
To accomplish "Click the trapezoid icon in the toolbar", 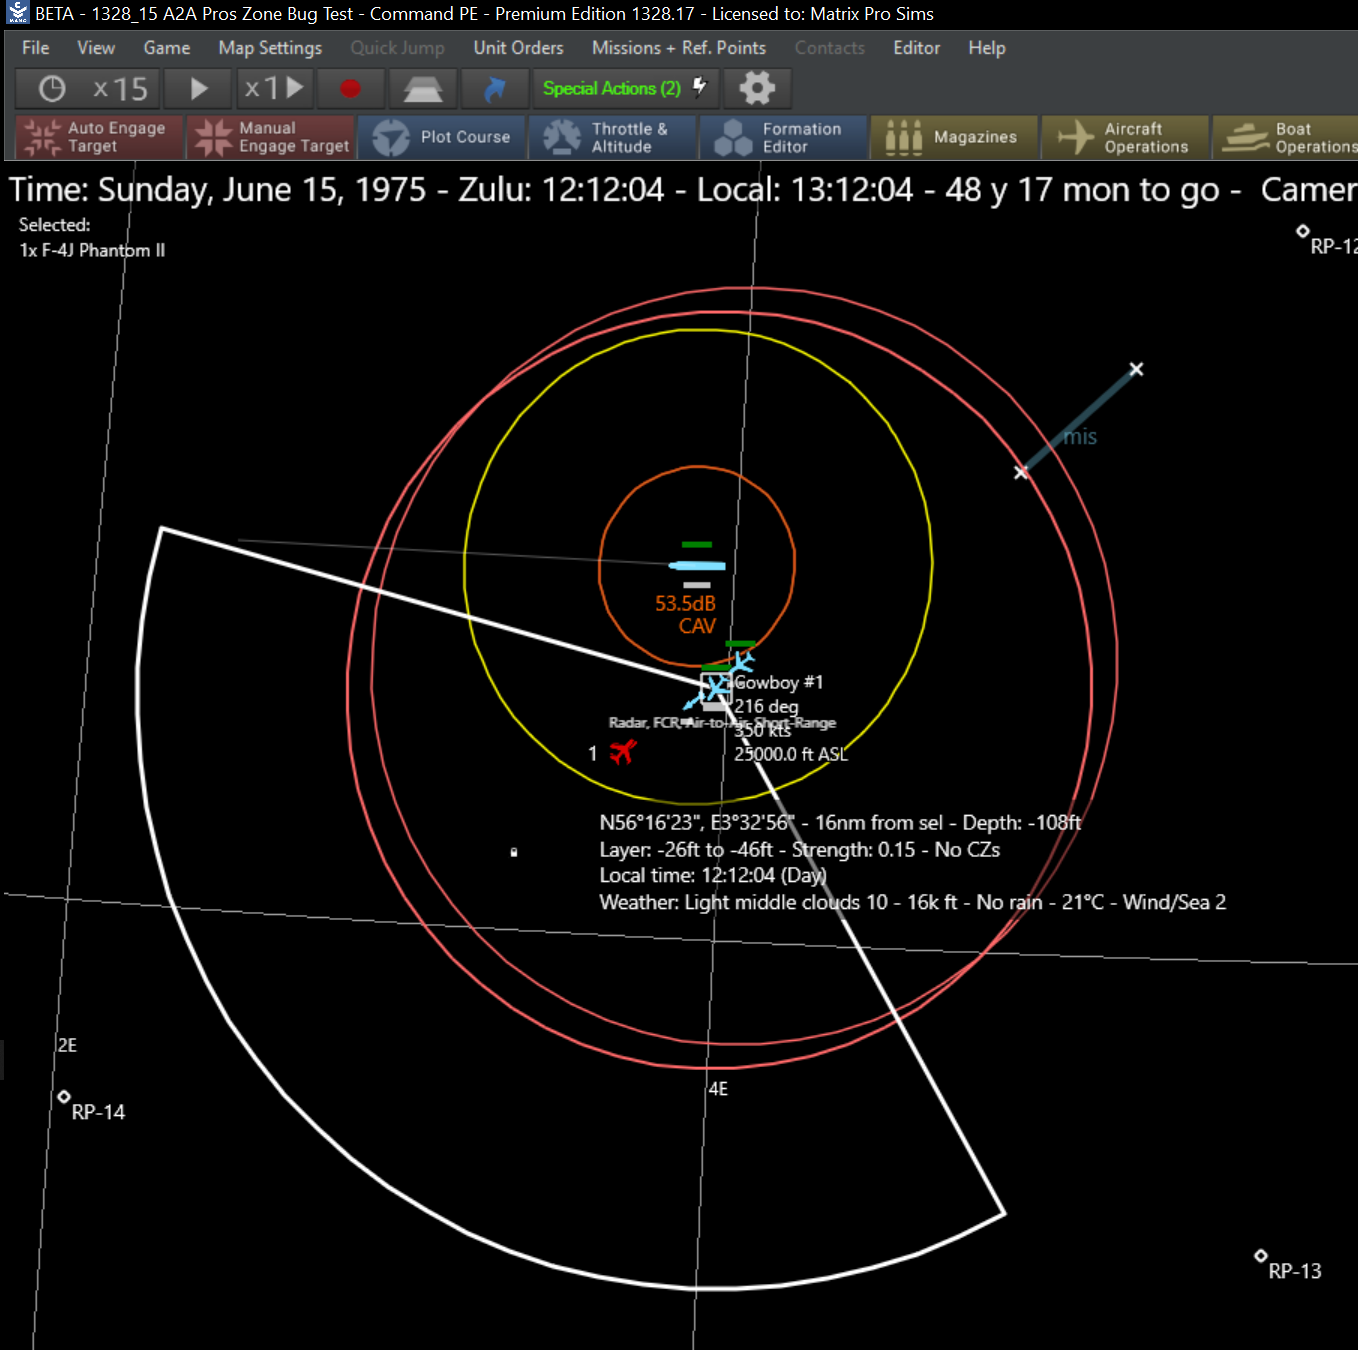I will (x=423, y=89).
